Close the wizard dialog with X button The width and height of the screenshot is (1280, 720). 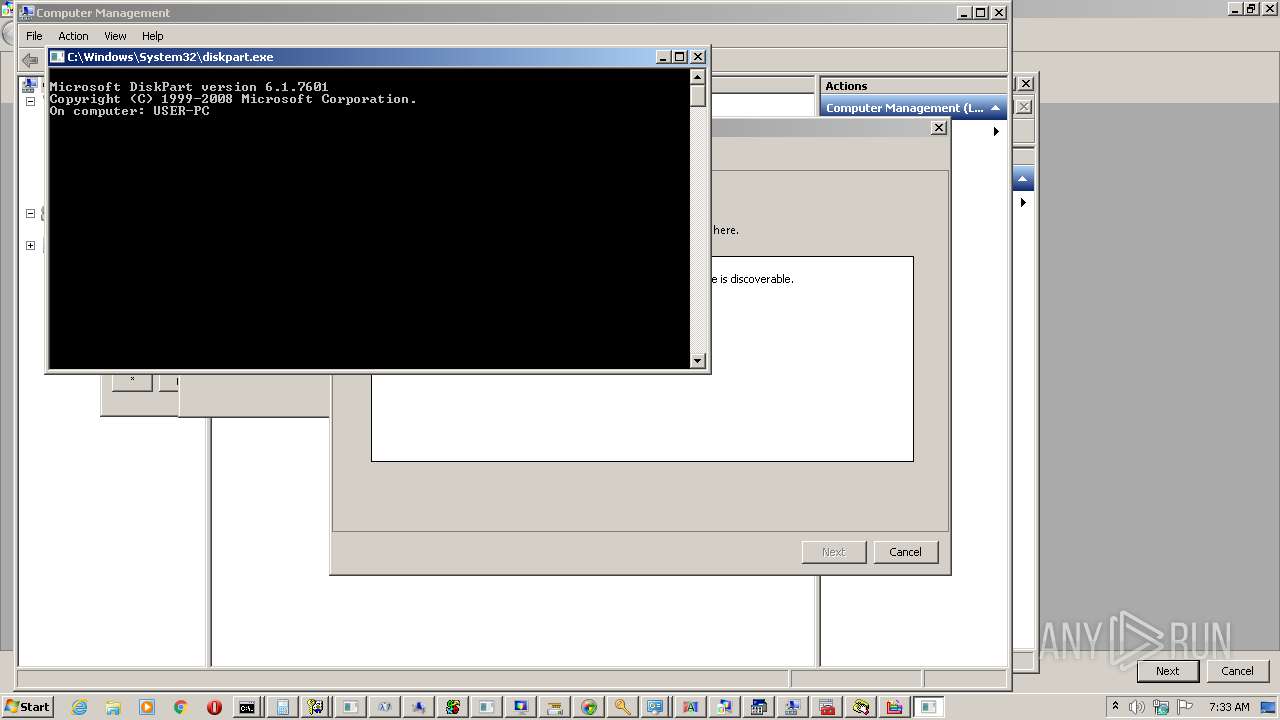click(x=938, y=128)
